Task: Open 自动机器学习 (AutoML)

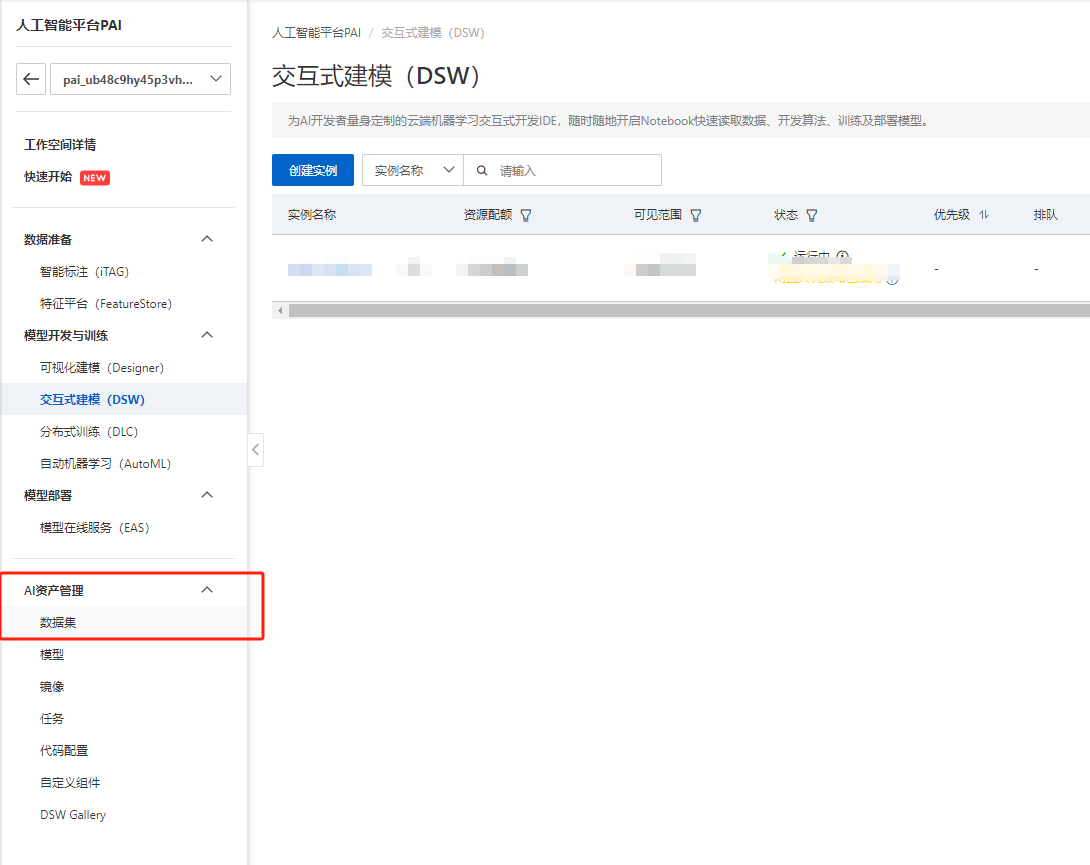Action: coord(105,463)
